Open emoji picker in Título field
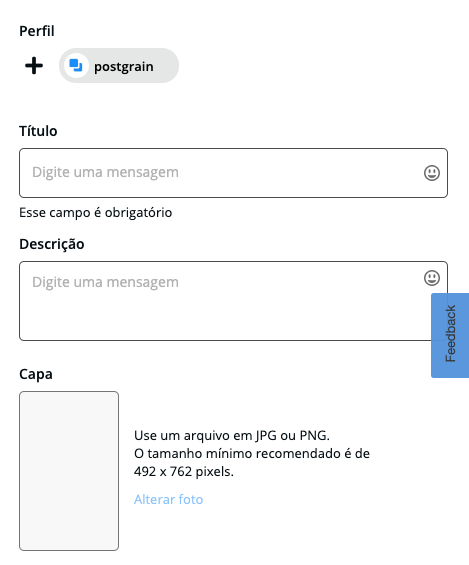Viewport: 469px width, 565px height. [x=432, y=173]
